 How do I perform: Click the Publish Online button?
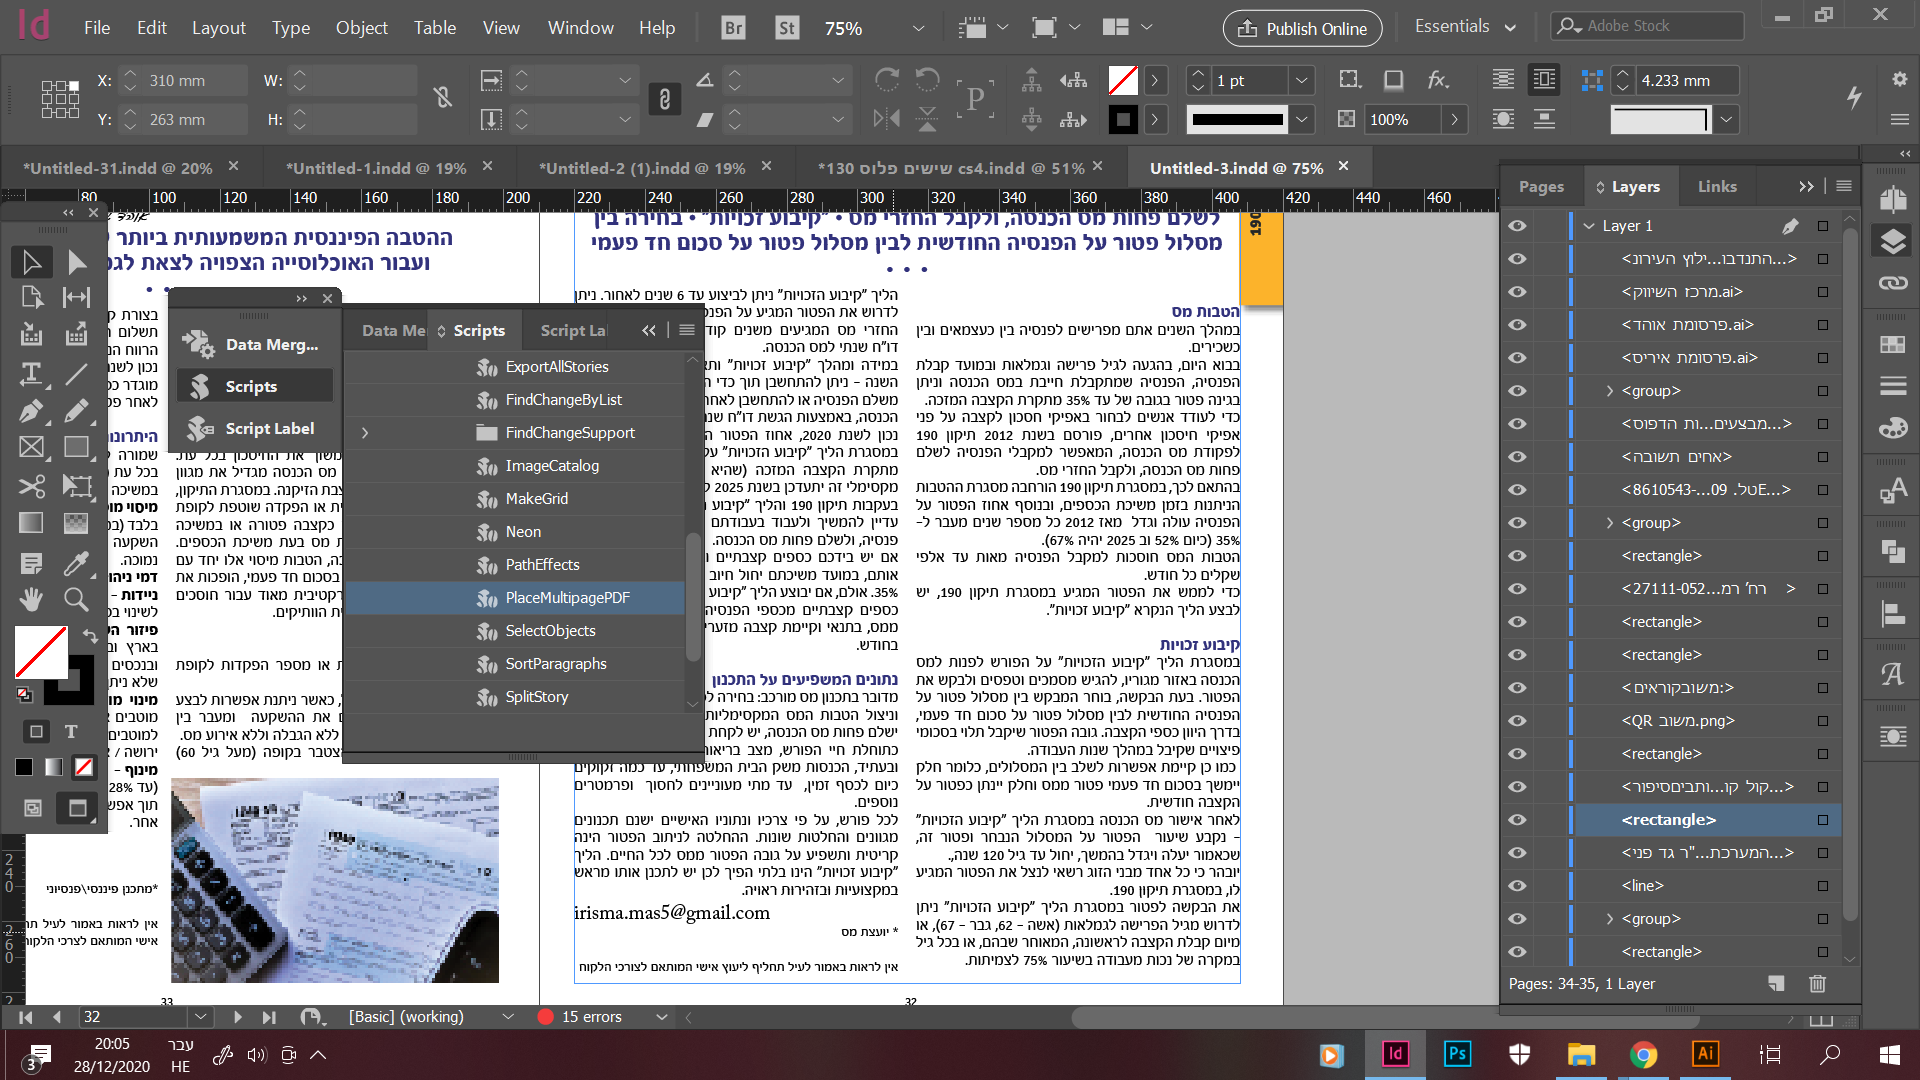pyautogui.click(x=1302, y=28)
